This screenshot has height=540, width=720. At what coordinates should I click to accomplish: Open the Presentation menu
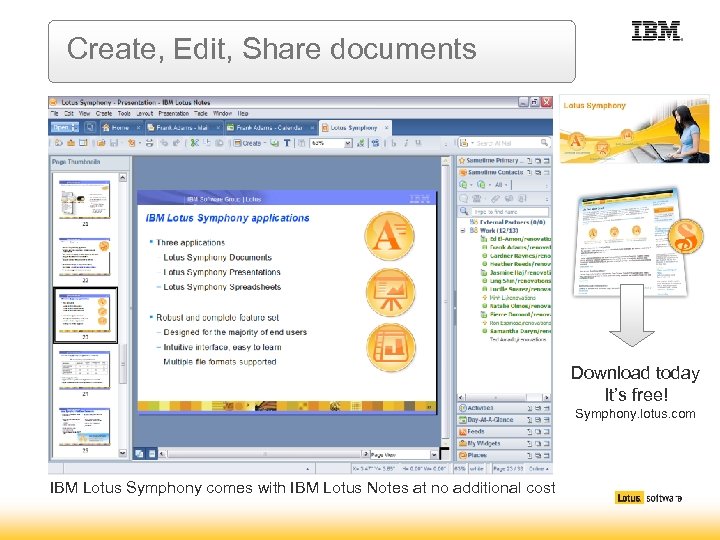click(x=174, y=113)
